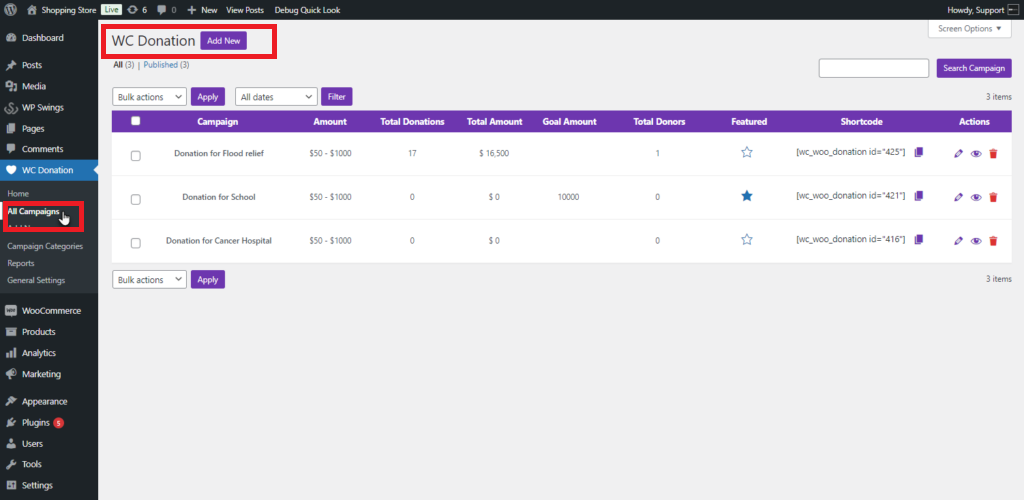Filter by Published campaigns link
Viewport: 1024px width, 500px height.
[161, 65]
